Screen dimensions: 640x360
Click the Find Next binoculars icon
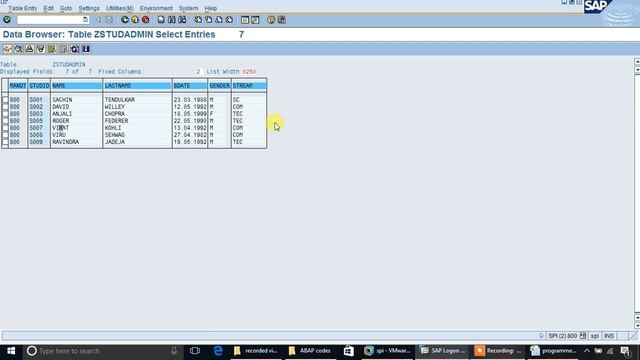182,20
